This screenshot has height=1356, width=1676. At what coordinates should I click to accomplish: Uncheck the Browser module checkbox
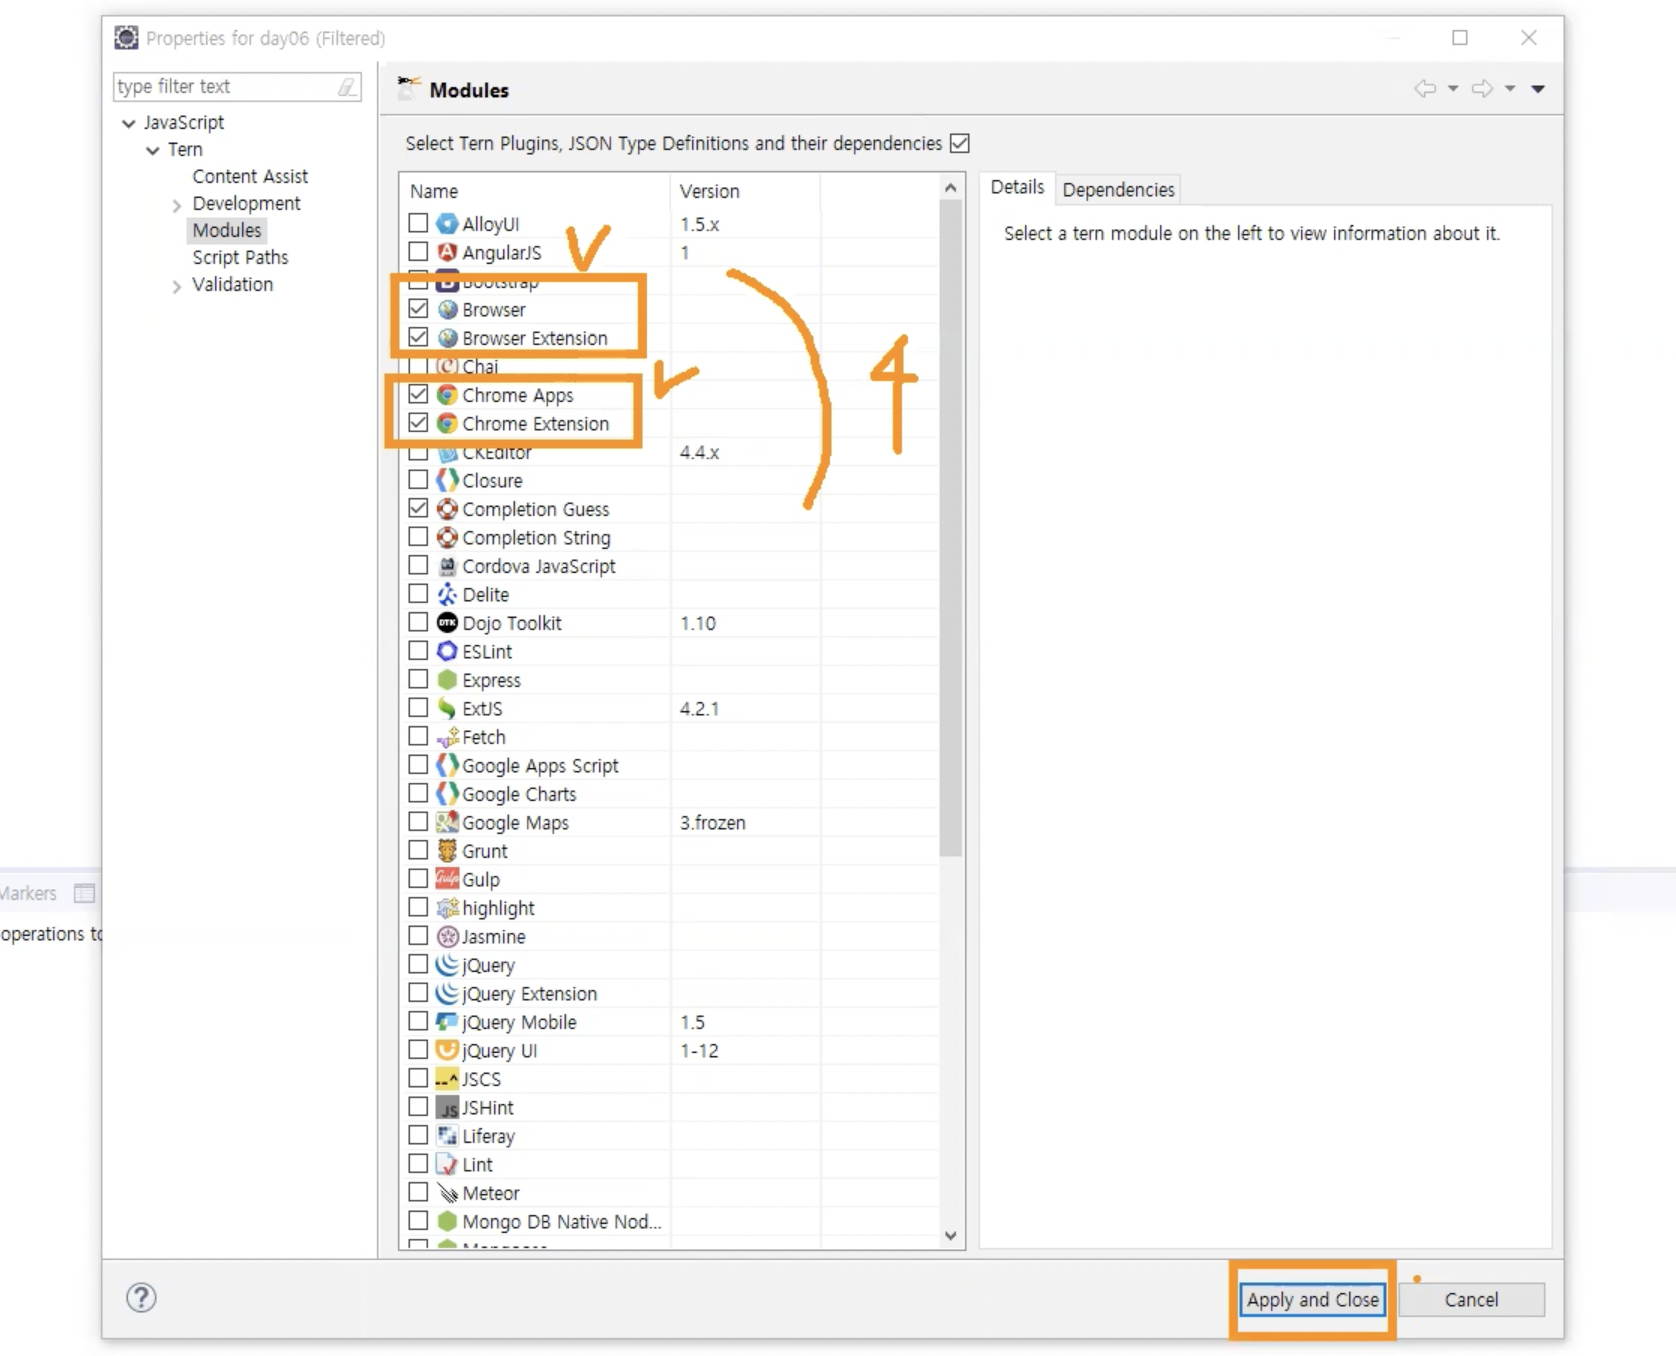click(x=418, y=308)
